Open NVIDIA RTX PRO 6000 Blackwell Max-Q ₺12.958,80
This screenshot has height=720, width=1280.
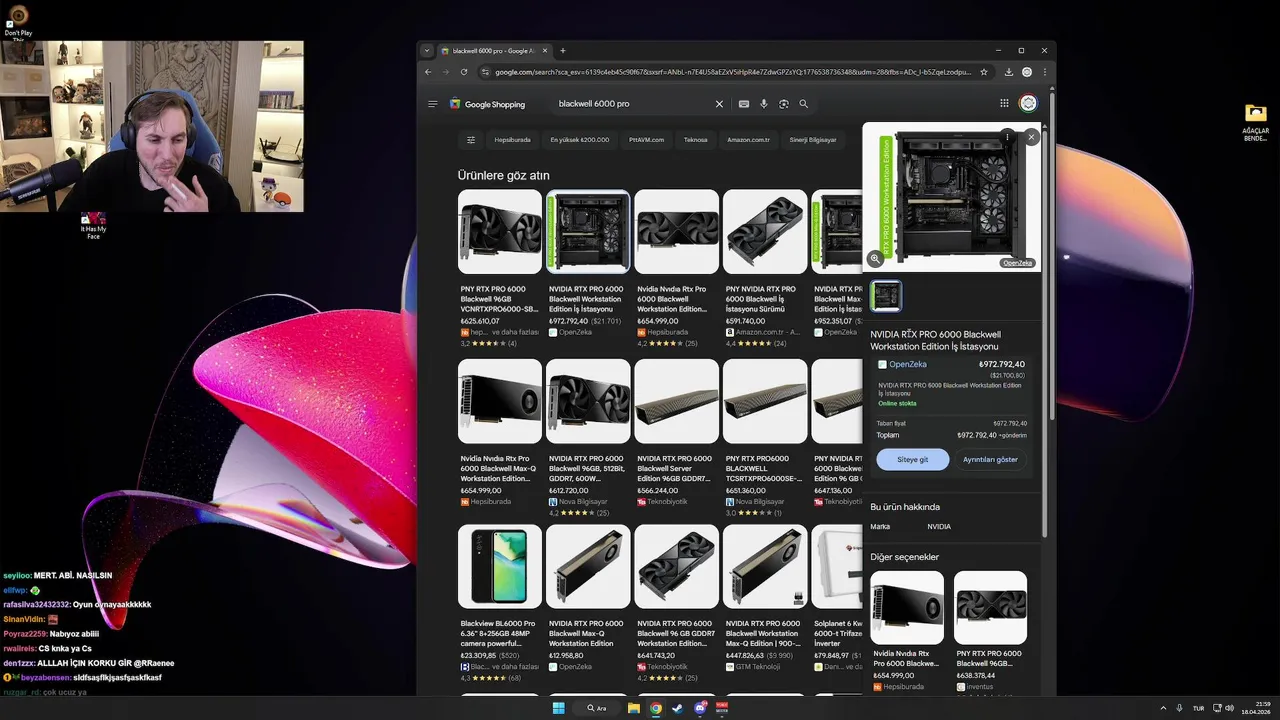tap(588, 598)
